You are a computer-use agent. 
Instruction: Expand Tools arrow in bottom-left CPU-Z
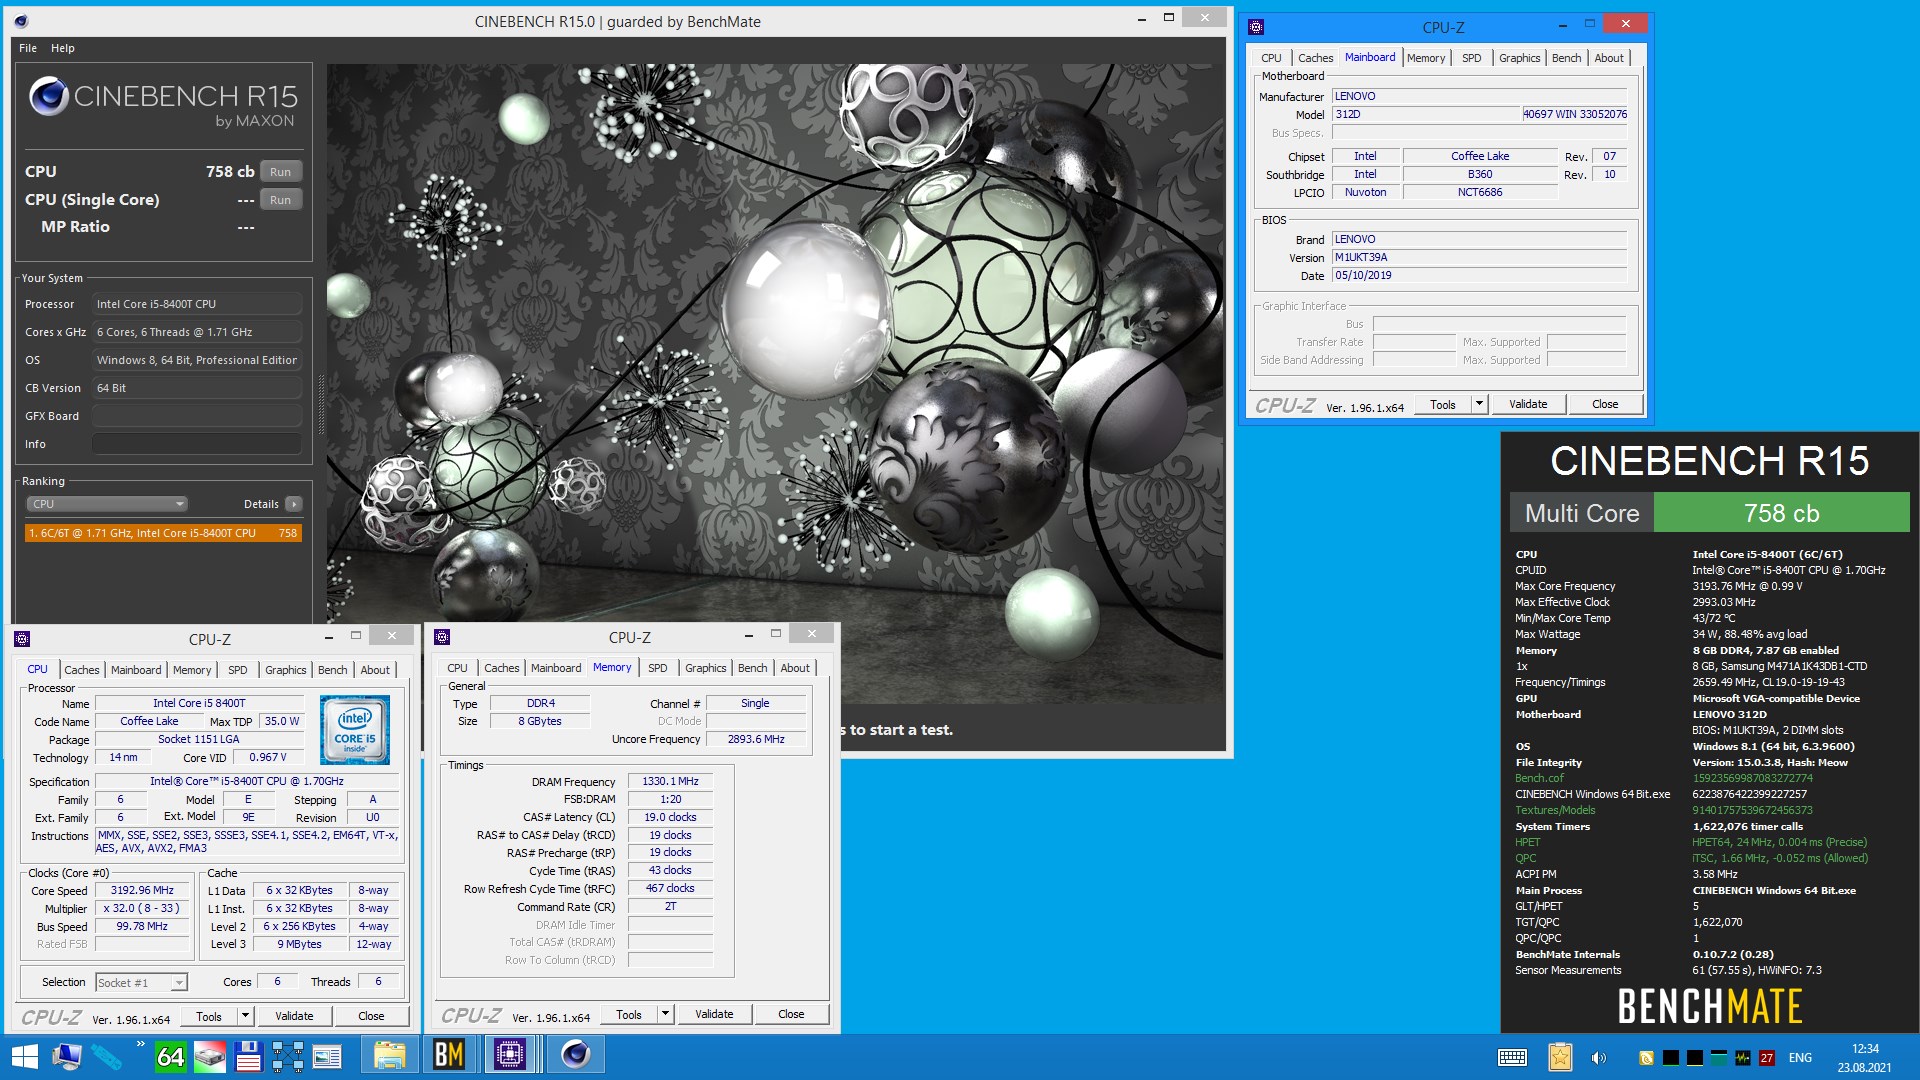245,1016
